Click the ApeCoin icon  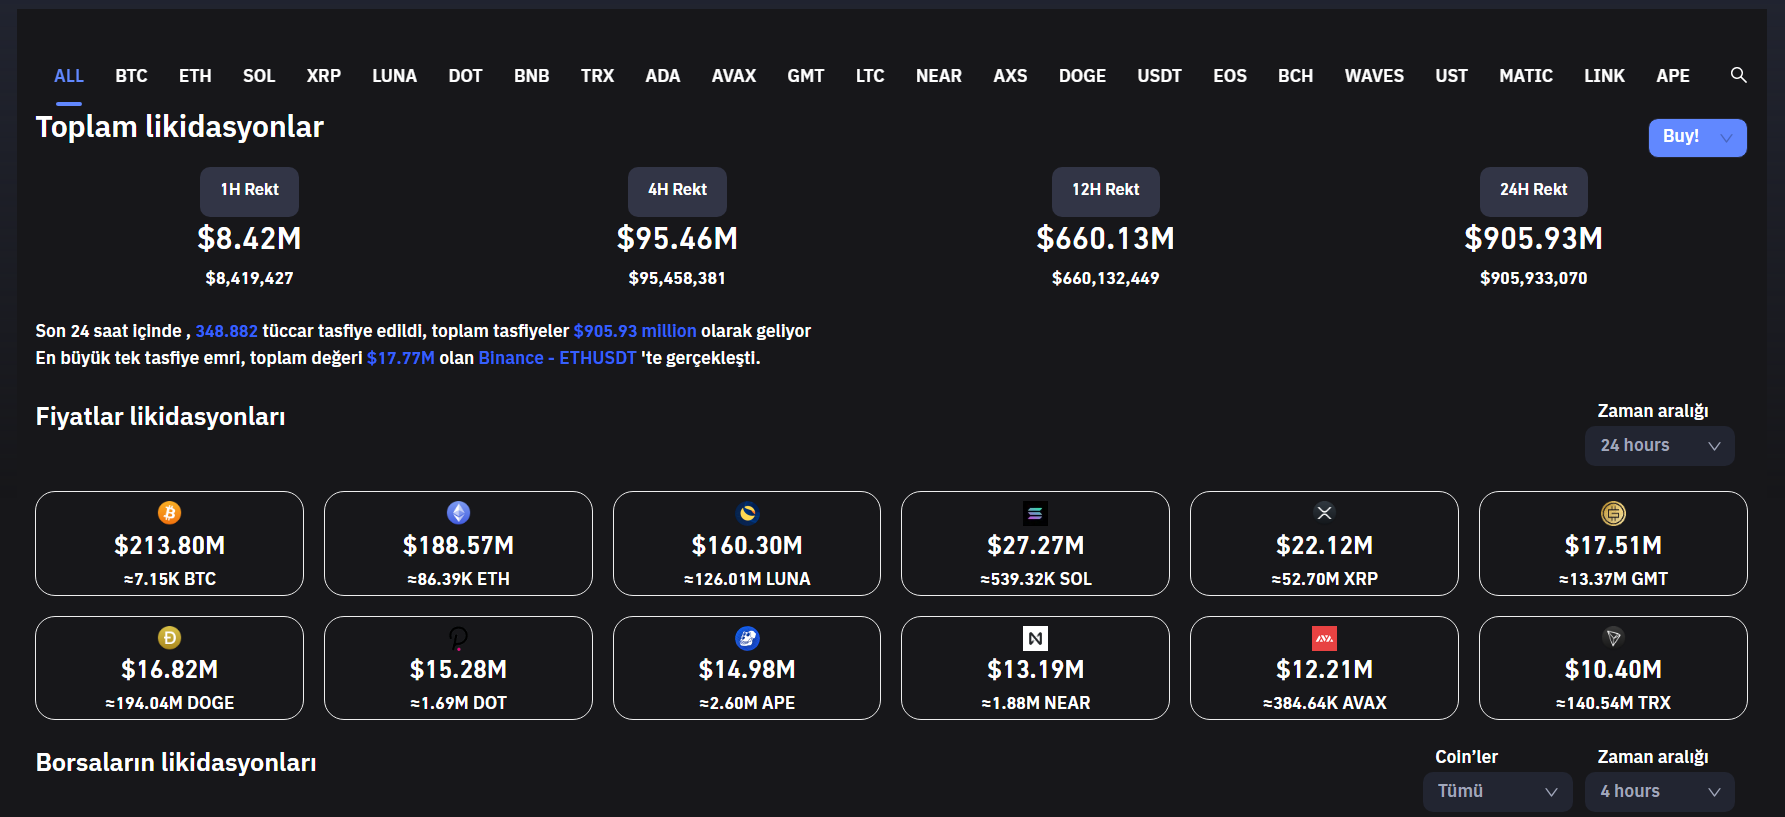pyautogui.click(x=747, y=638)
